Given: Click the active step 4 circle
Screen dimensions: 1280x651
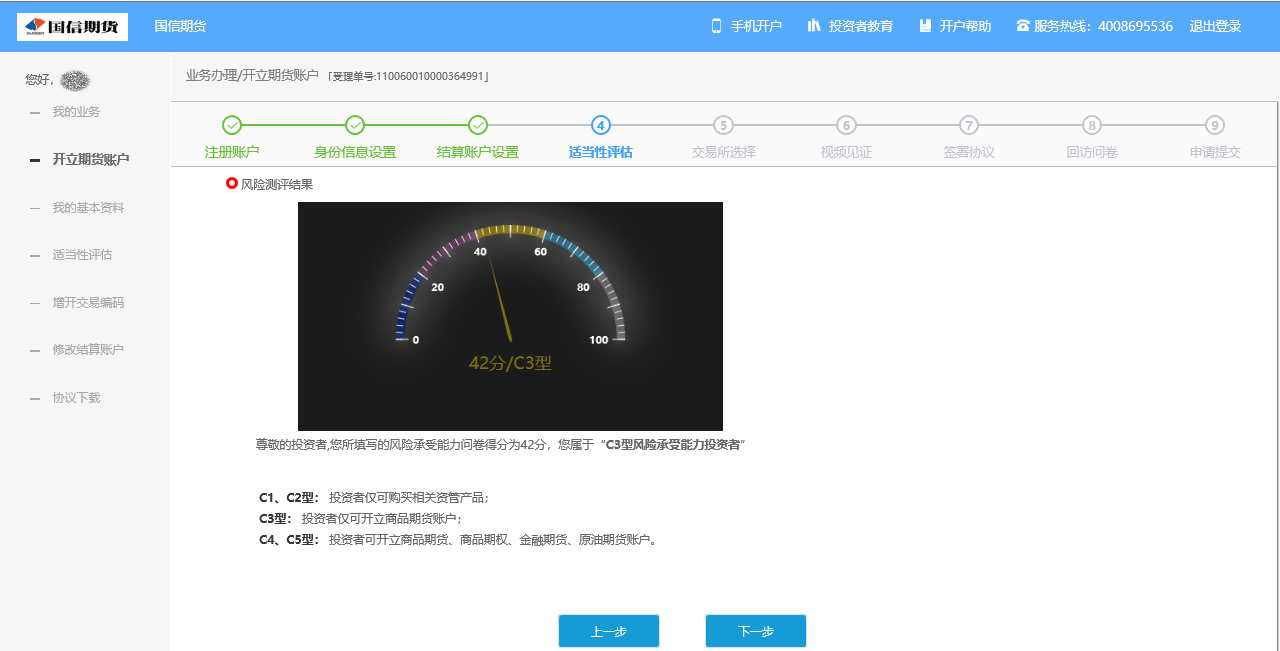Looking at the screenshot, I should tap(601, 125).
